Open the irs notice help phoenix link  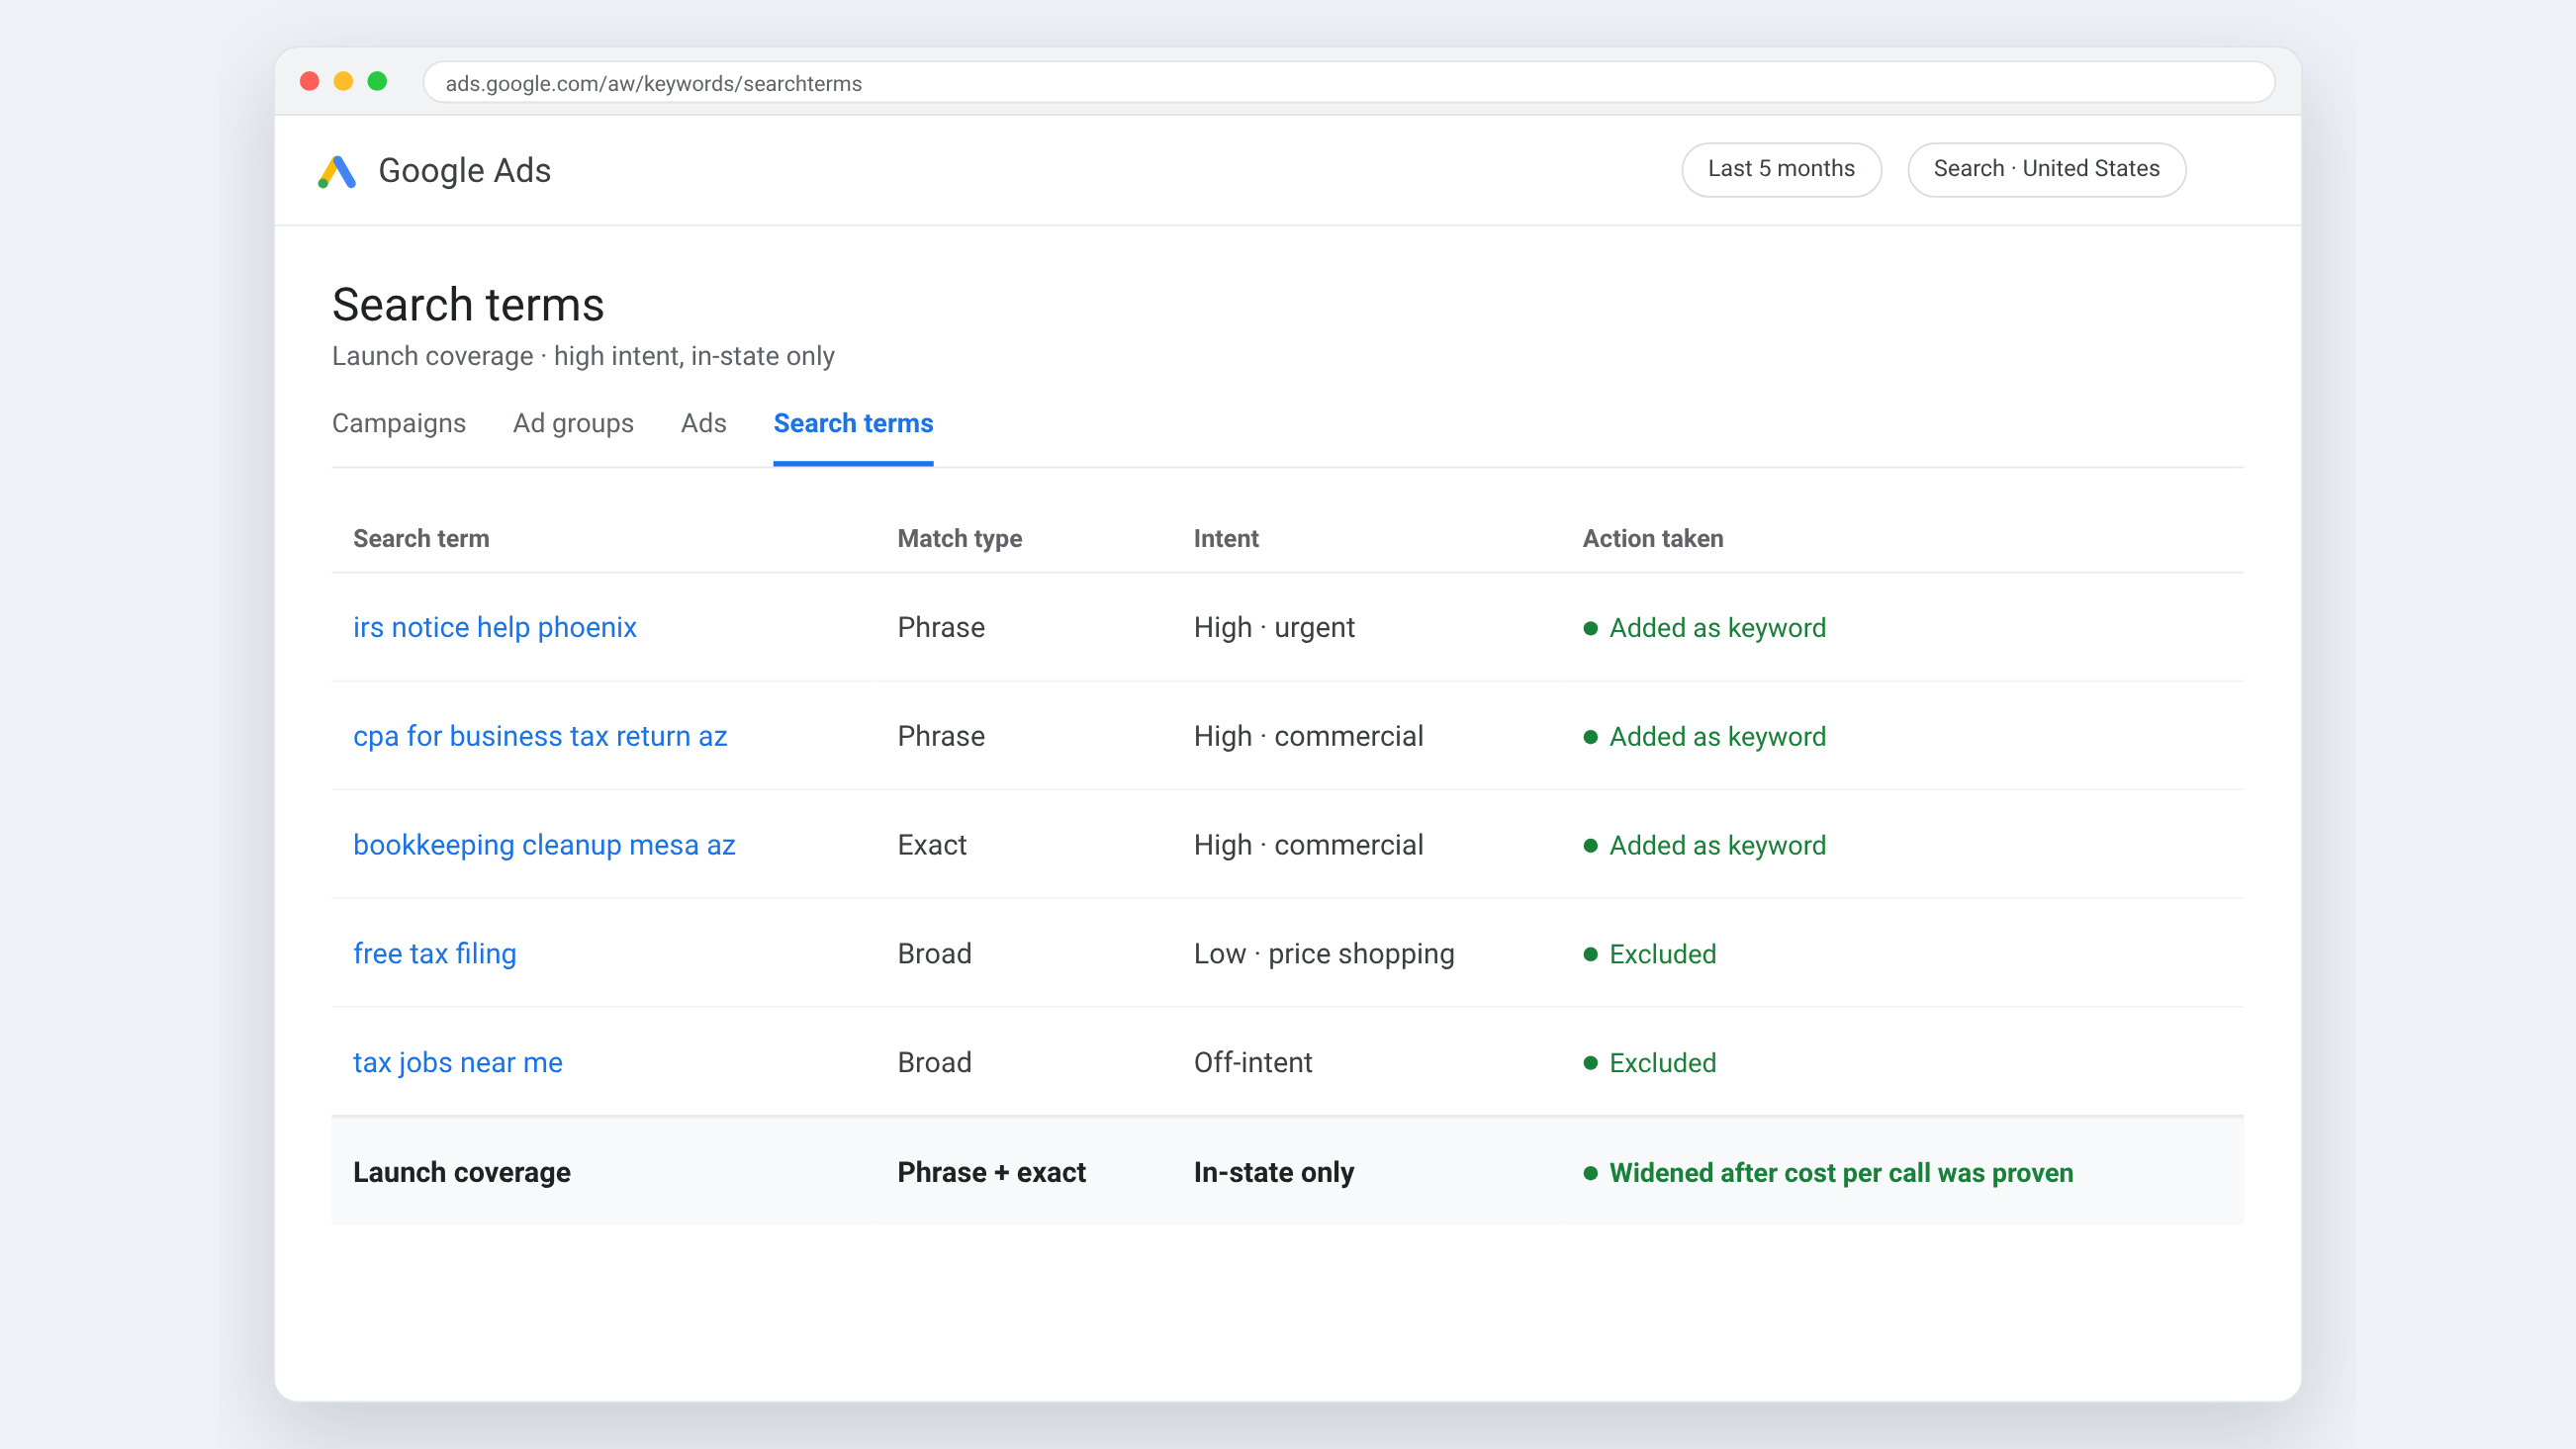(494, 627)
